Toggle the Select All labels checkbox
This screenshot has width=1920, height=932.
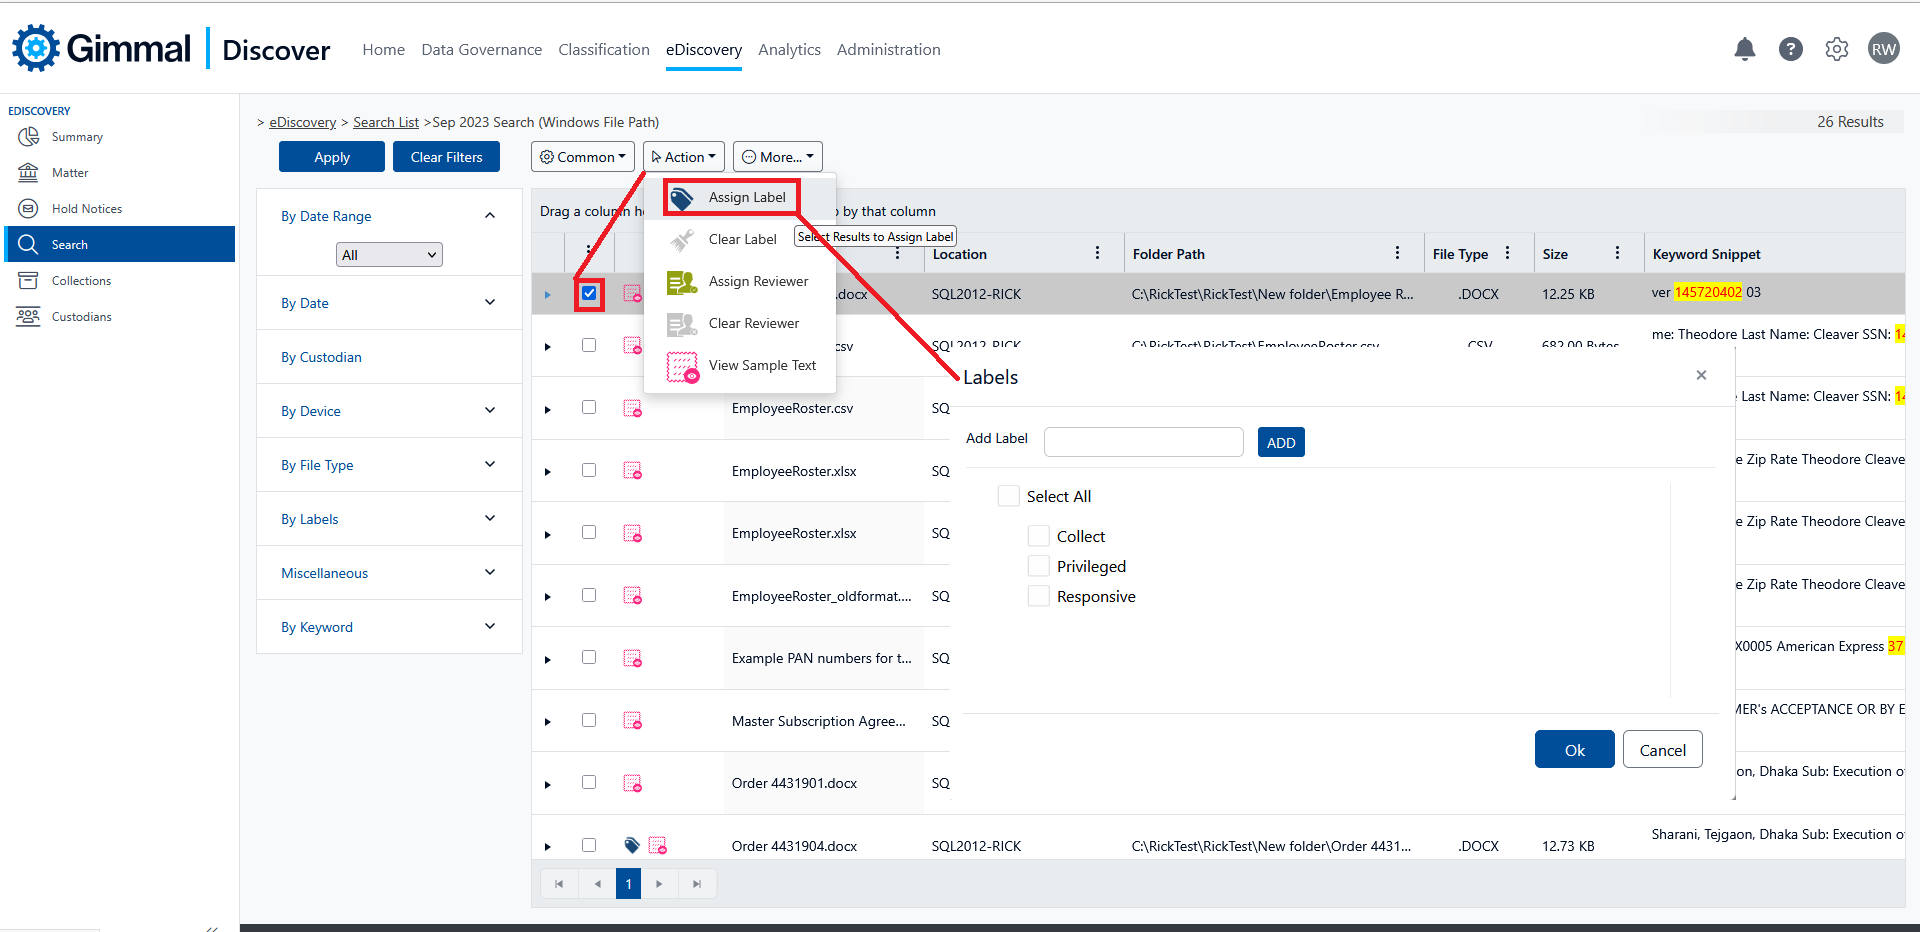(1009, 496)
